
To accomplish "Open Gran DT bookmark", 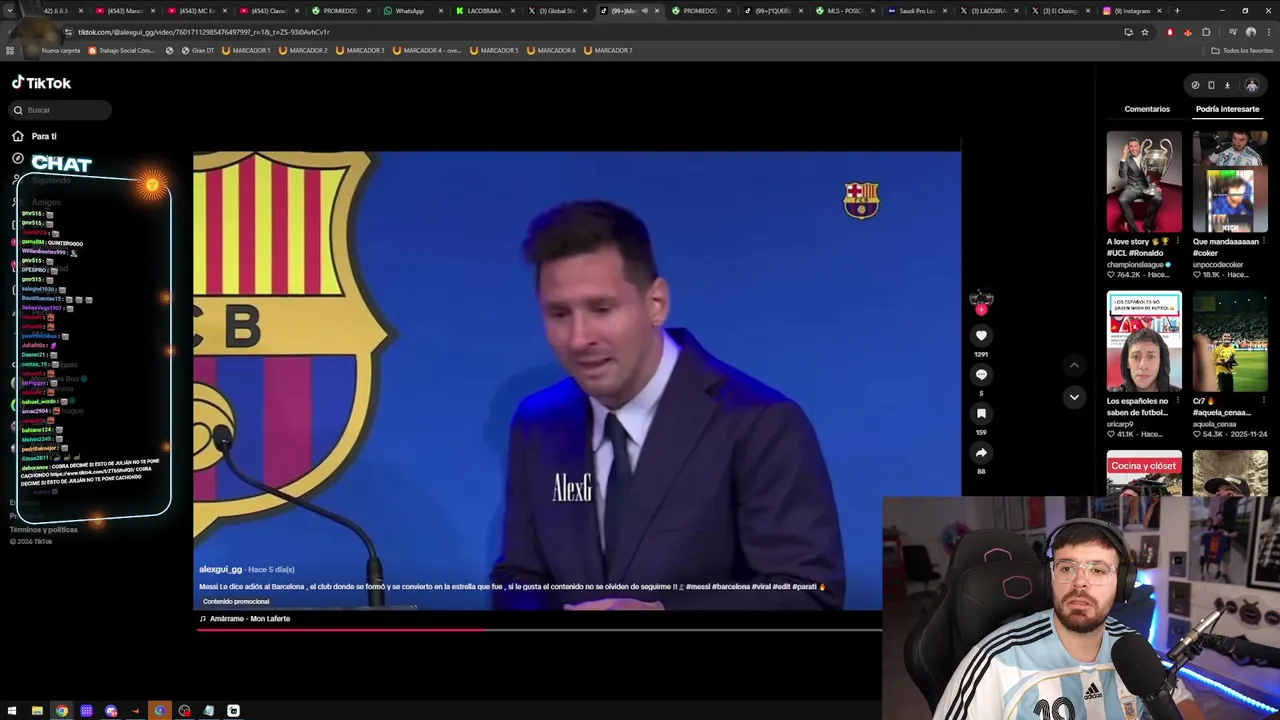I will 197,50.
